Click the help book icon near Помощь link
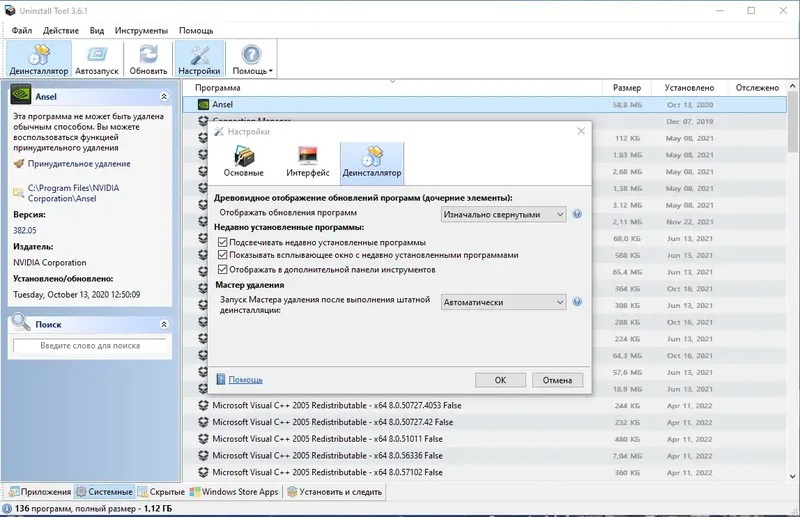The width and height of the screenshot is (800, 517). click(x=221, y=379)
